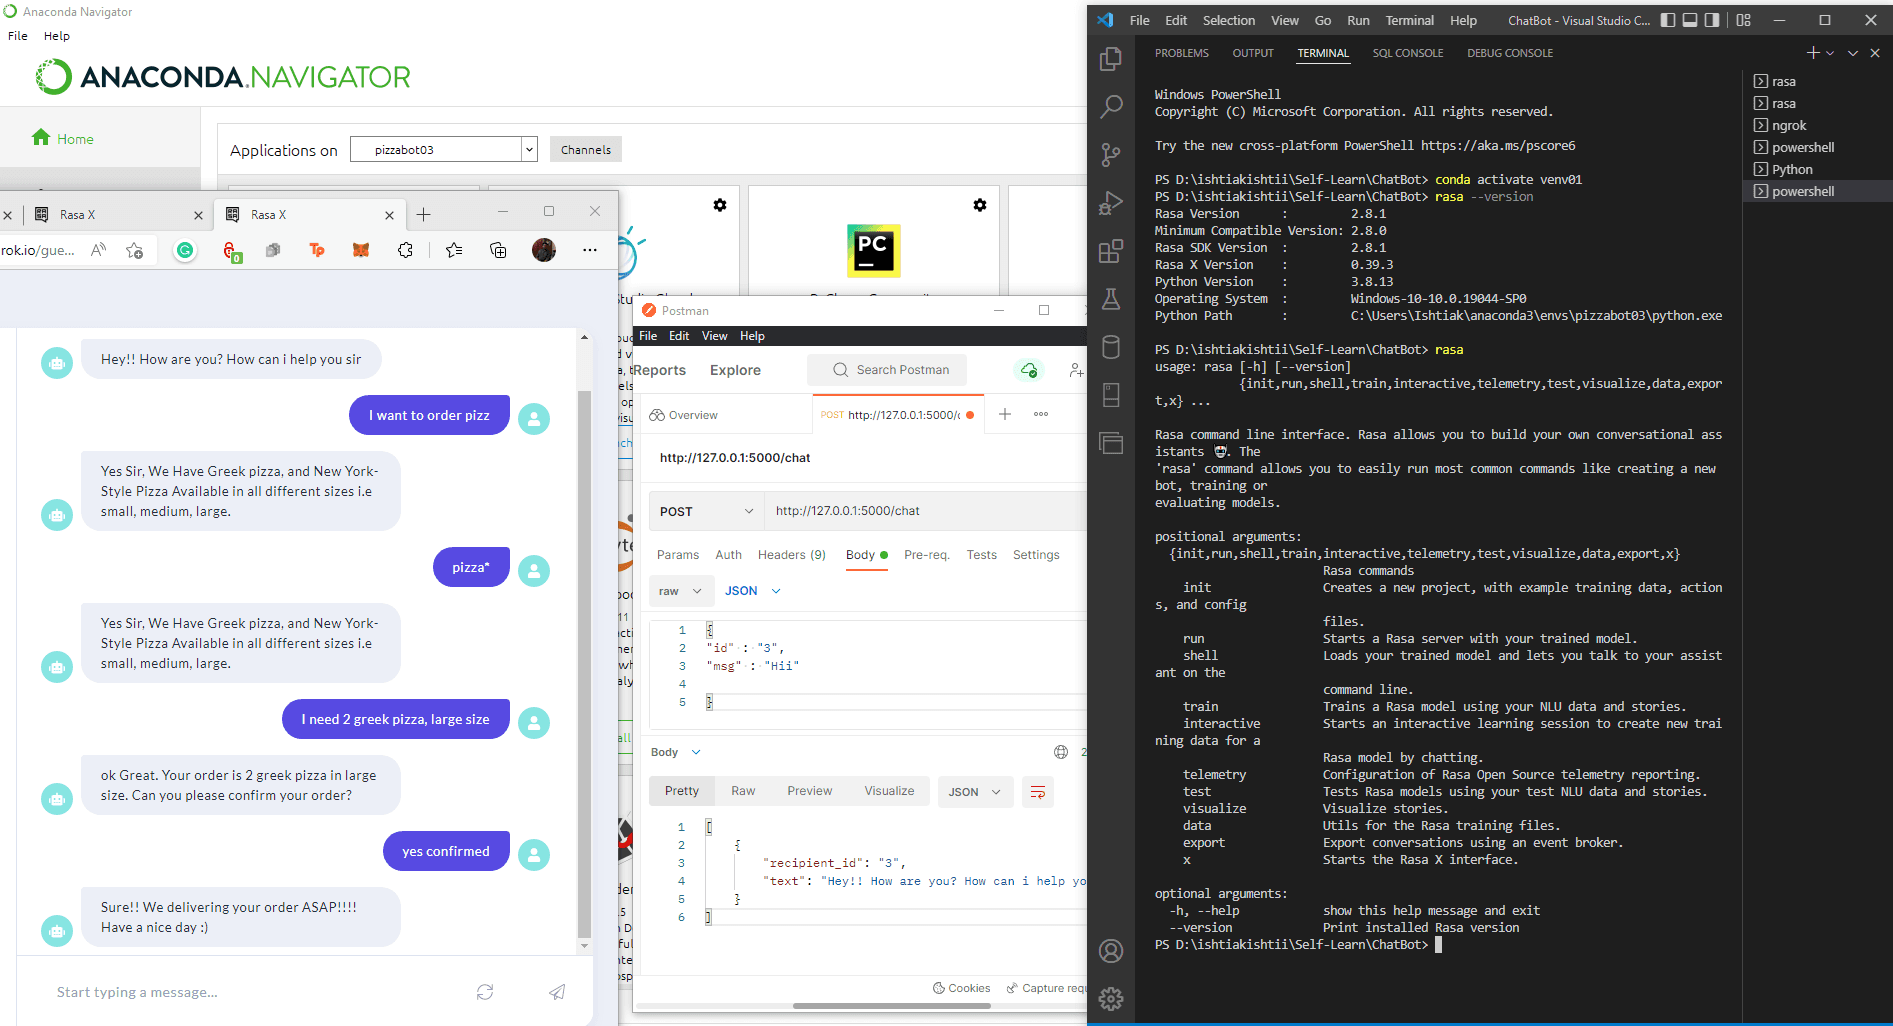Open the pizzabot03 environment dropdown

529,150
